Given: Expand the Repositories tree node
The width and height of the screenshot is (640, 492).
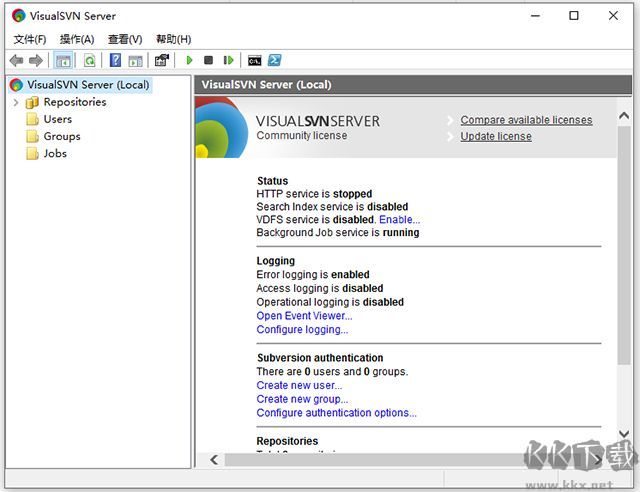Looking at the screenshot, I should pyautogui.click(x=16, y=102).
